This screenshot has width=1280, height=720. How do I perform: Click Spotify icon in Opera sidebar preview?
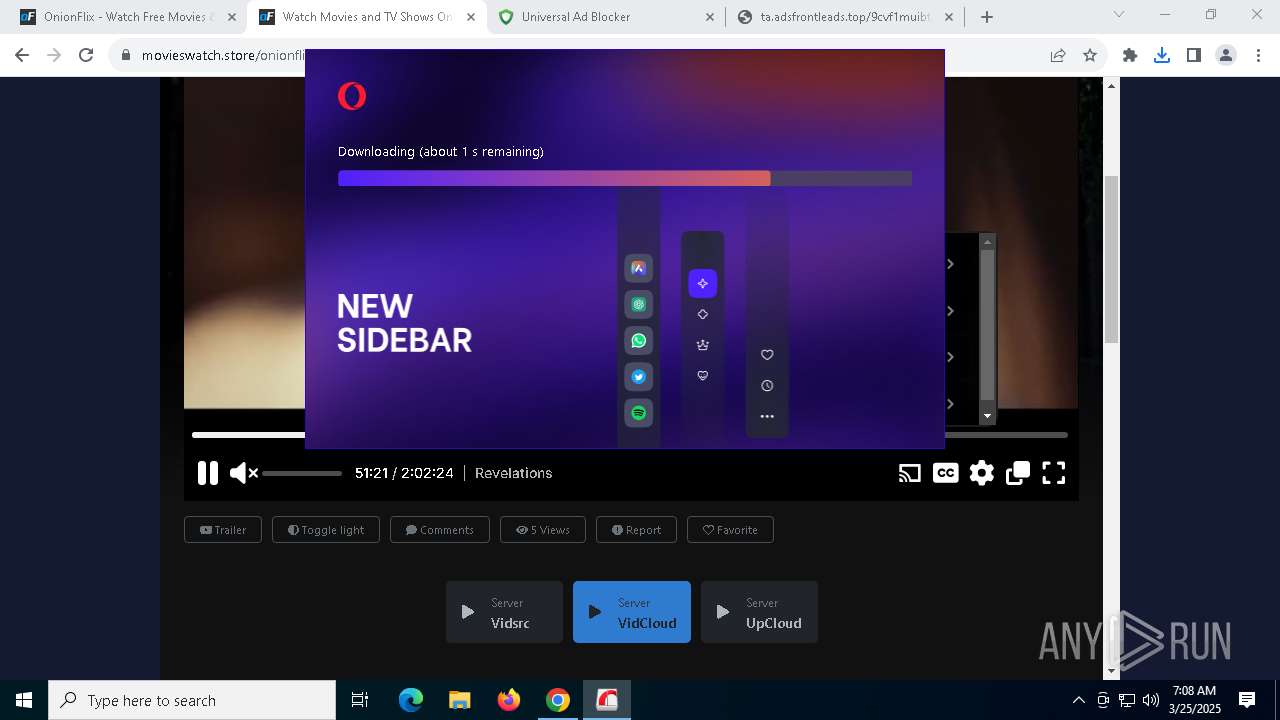639,413
